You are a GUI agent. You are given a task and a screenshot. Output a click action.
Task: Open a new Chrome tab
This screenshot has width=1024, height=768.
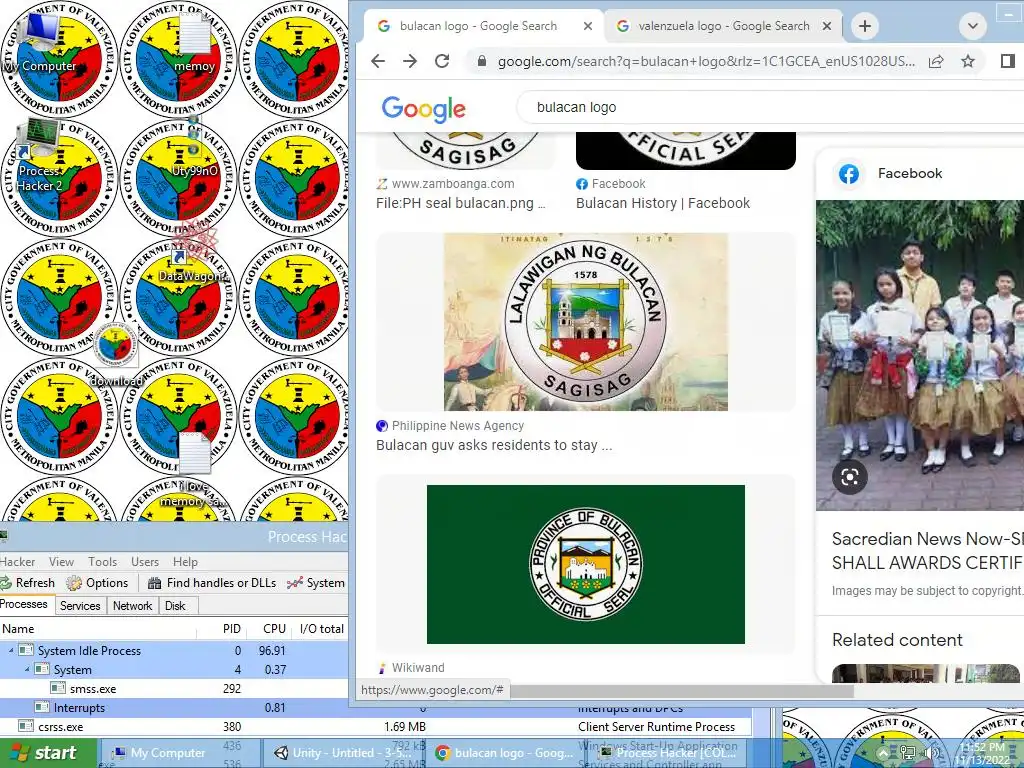point(865,26)
